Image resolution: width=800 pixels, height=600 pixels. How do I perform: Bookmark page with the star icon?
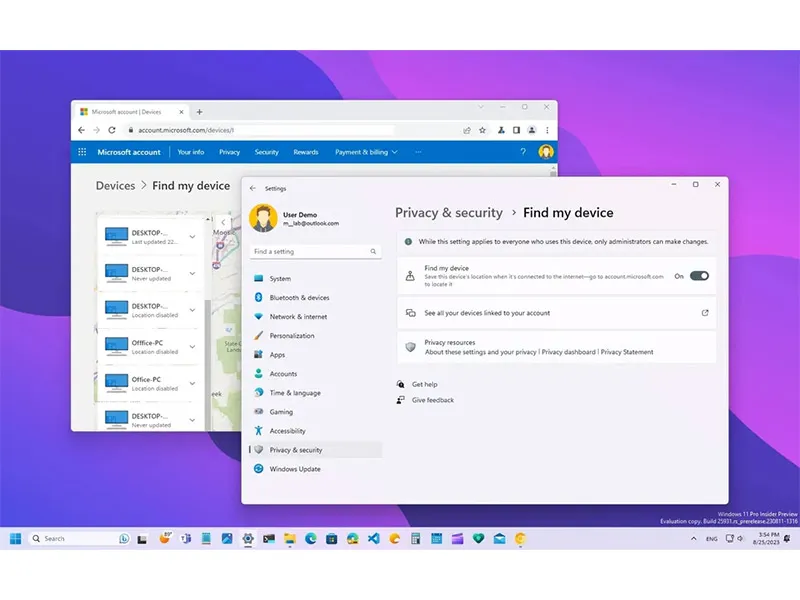pos(482,130)
